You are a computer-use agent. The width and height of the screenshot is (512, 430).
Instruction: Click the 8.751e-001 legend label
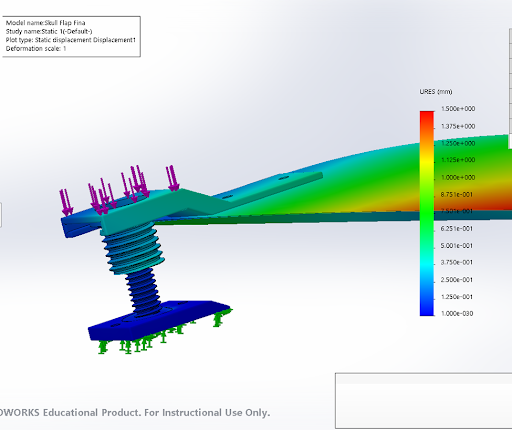457,194
